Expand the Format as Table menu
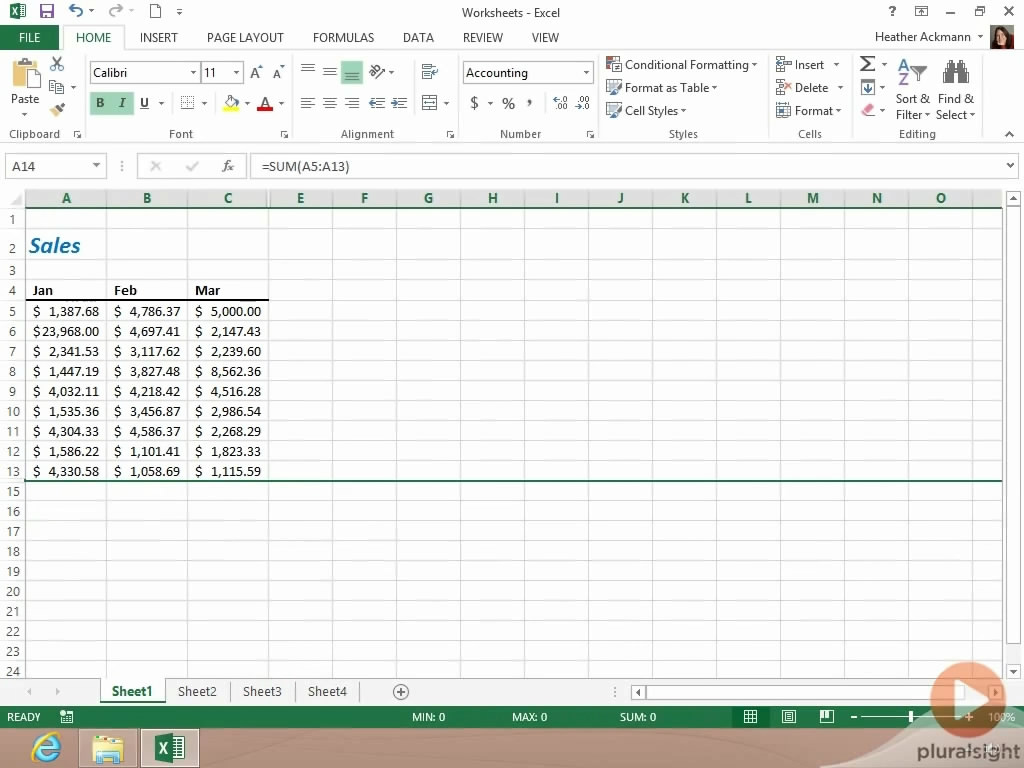Screen dimensions: 1024x768 [x=662, y=88]
